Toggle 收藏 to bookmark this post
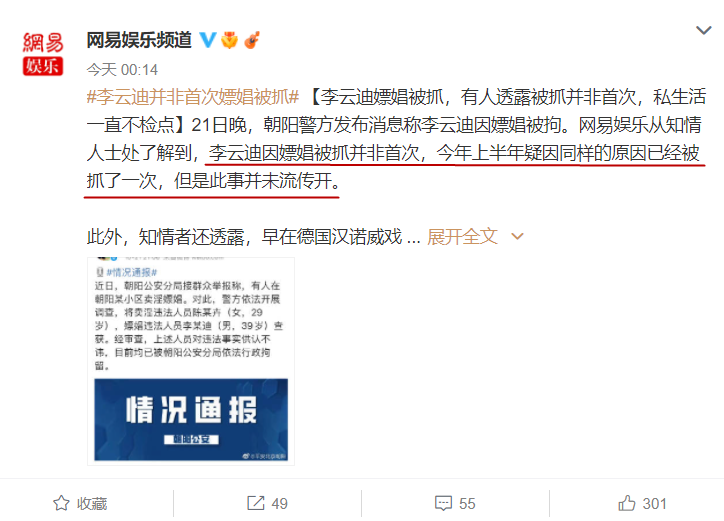The width and height of the screenshot is (724, 521). (80, 503)
